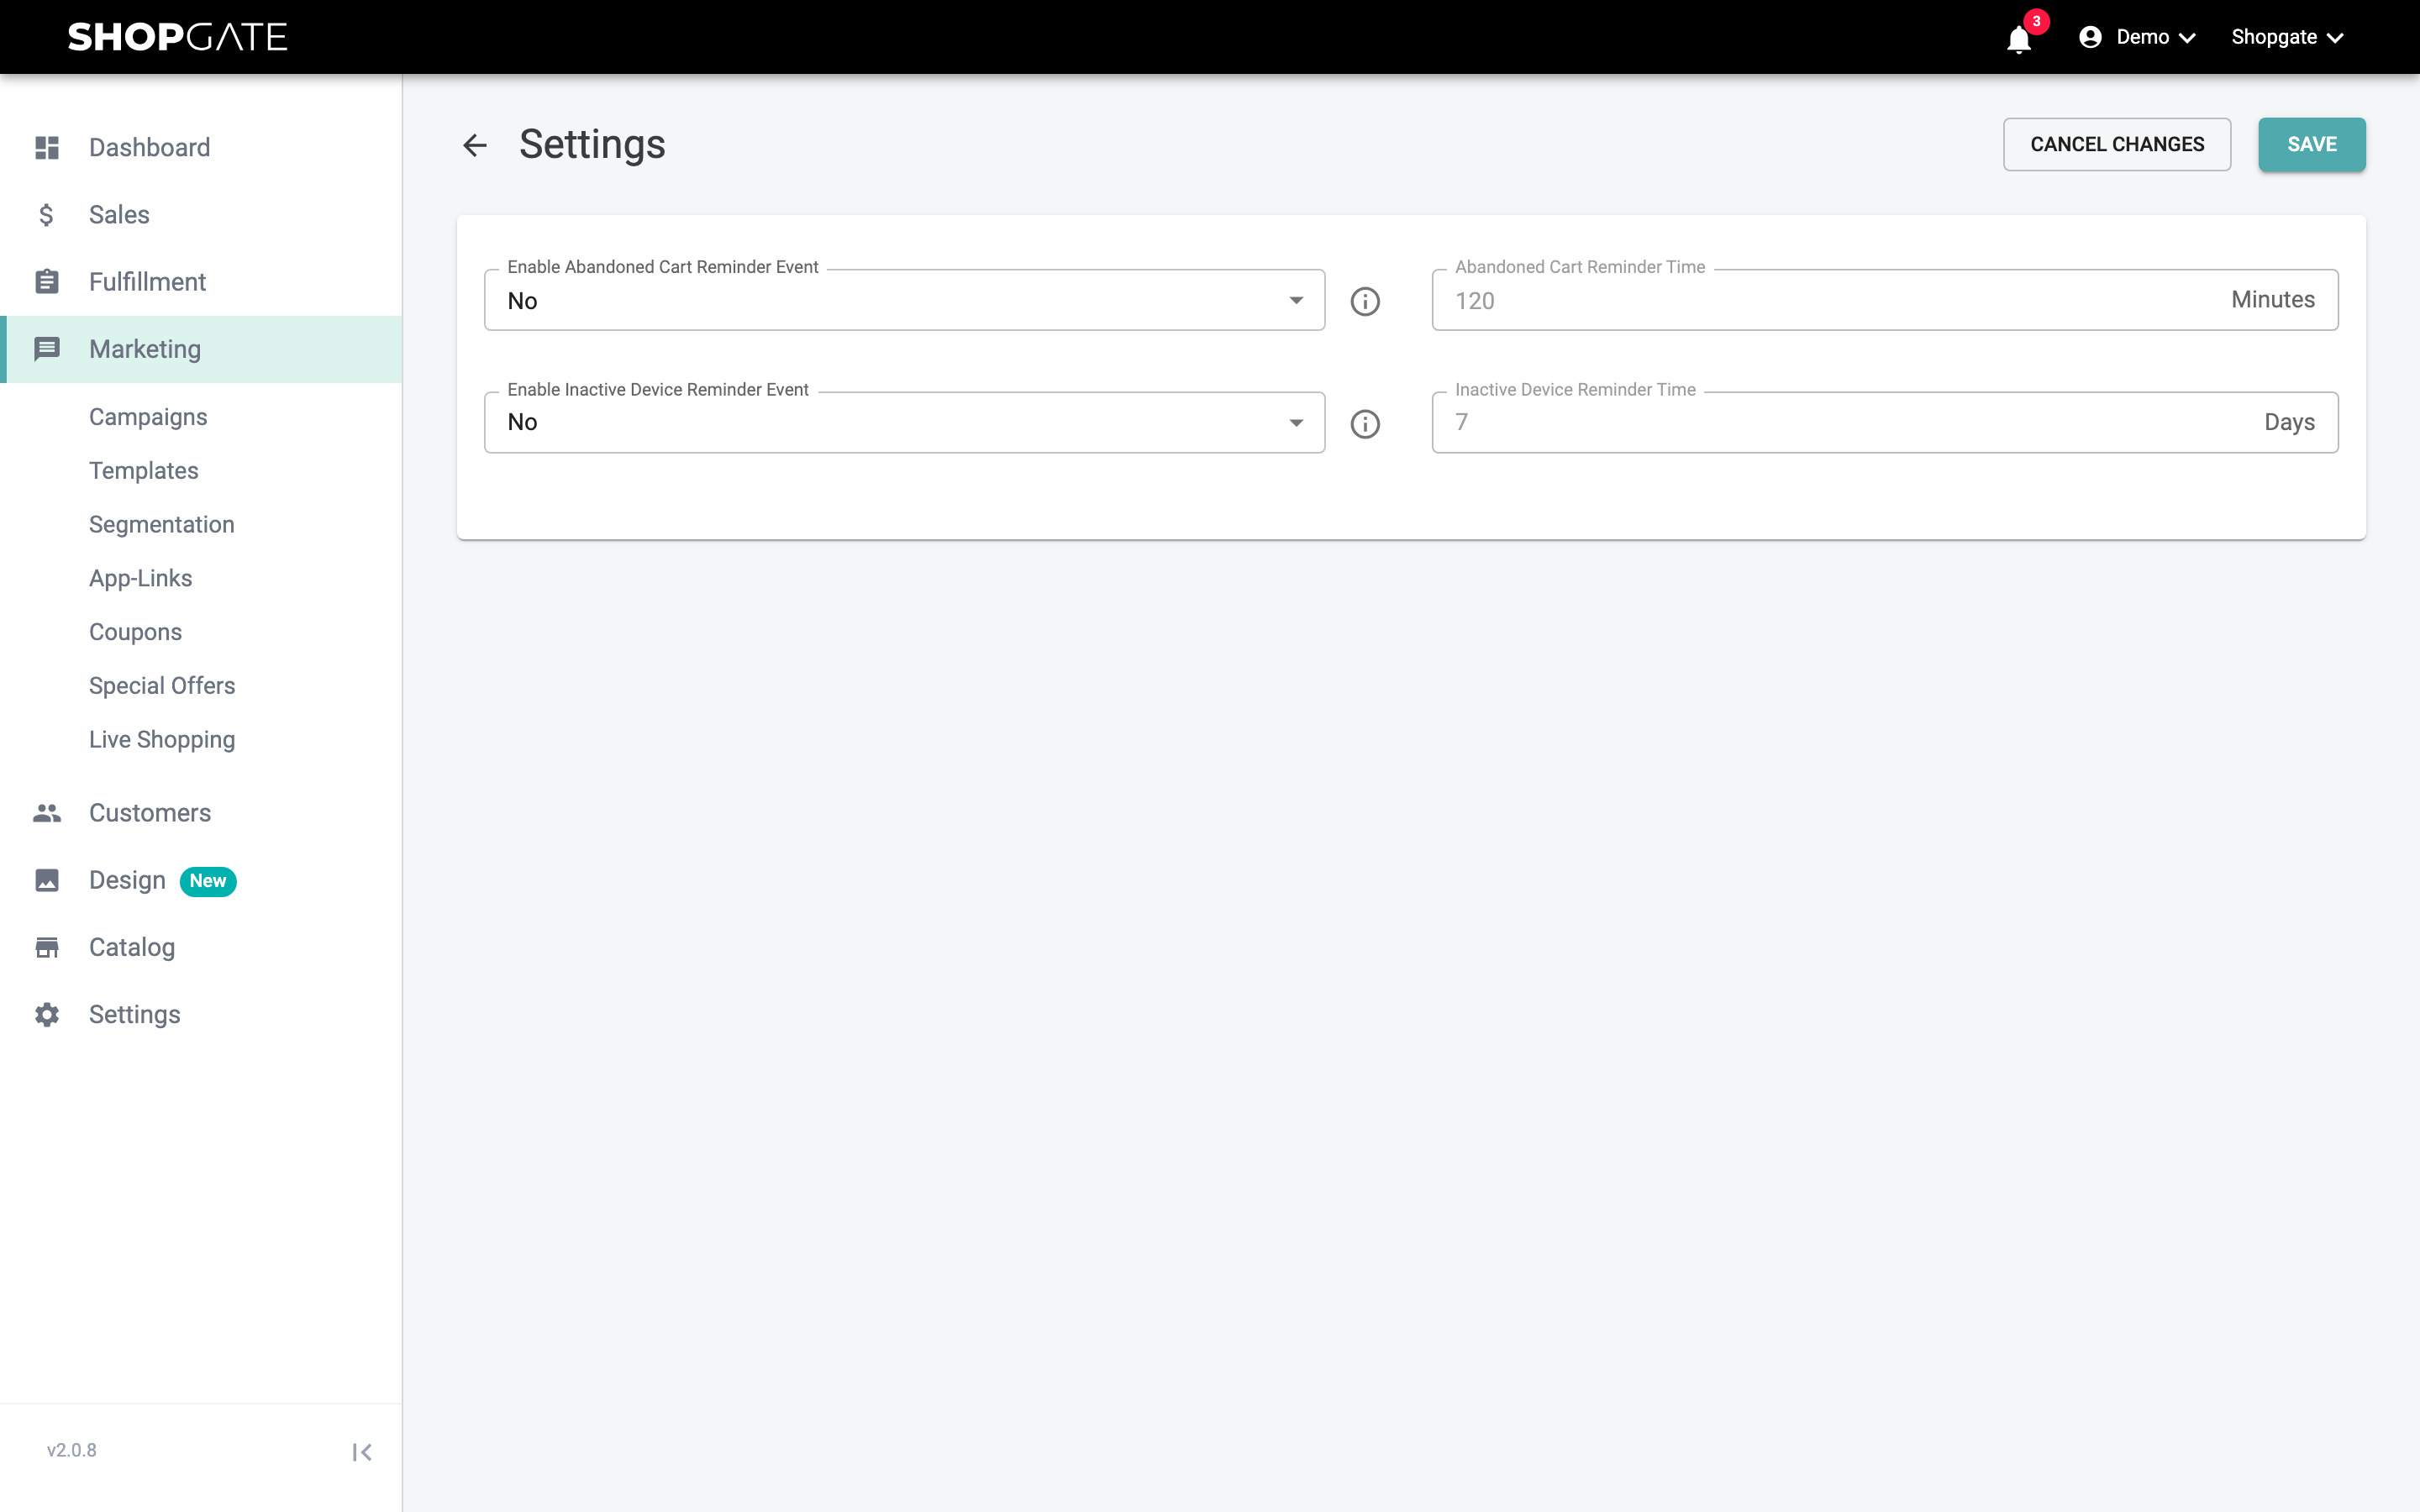Click the Settings page heading
The image size is (2420, 1512).
(x=592, y=145)
